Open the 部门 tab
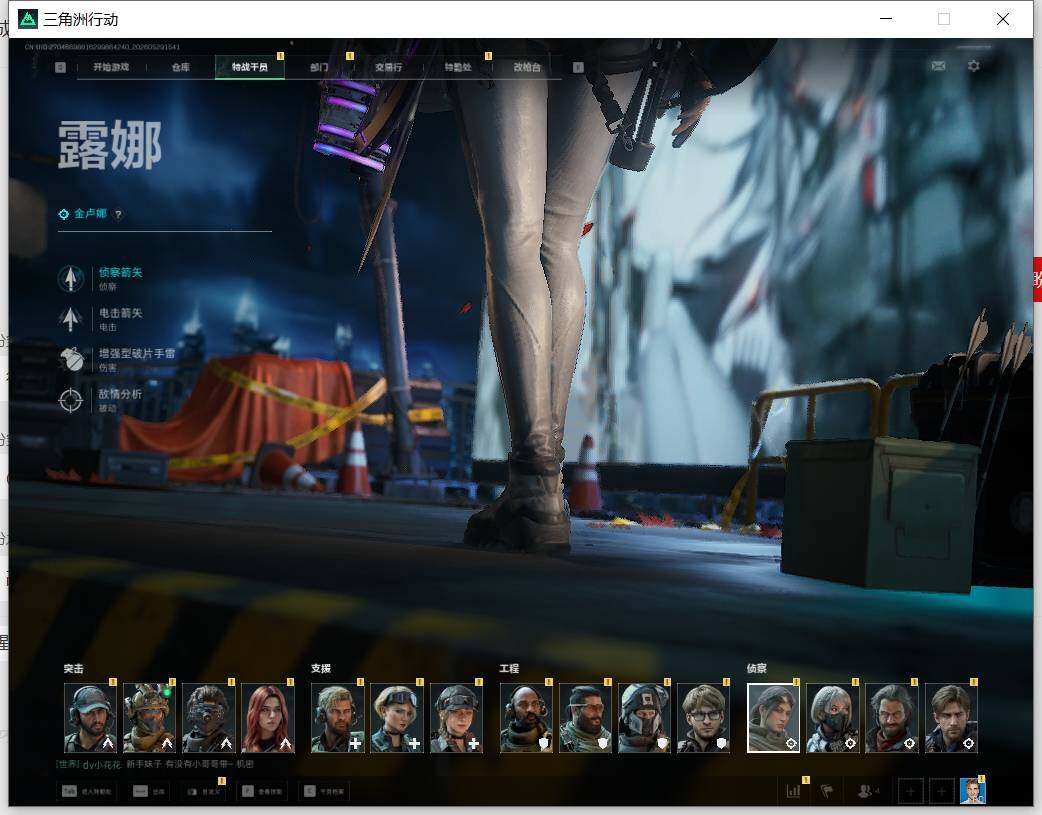Image resolution: width=1042 pixels, height=815 pixels. click(319, 67)
